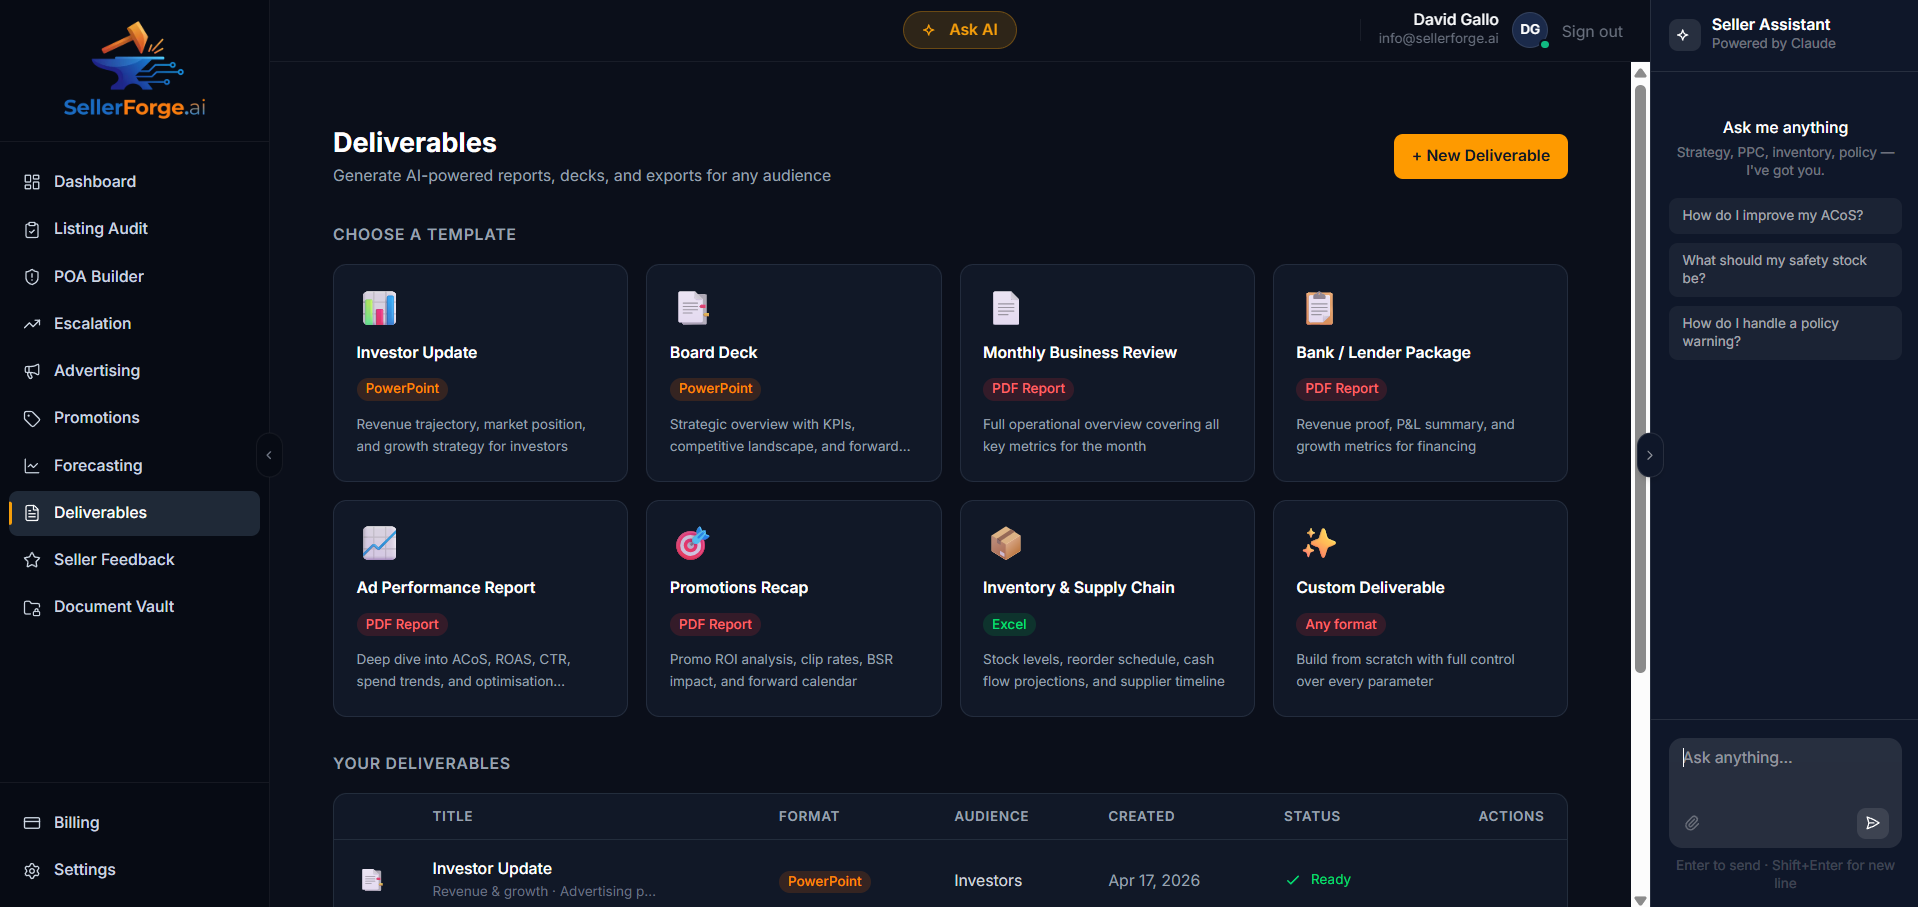Image resolution: width=1918 pixels, height=907 pixels.
Task: Open the Dashboard from the sidebar
Action: point(94,181)
